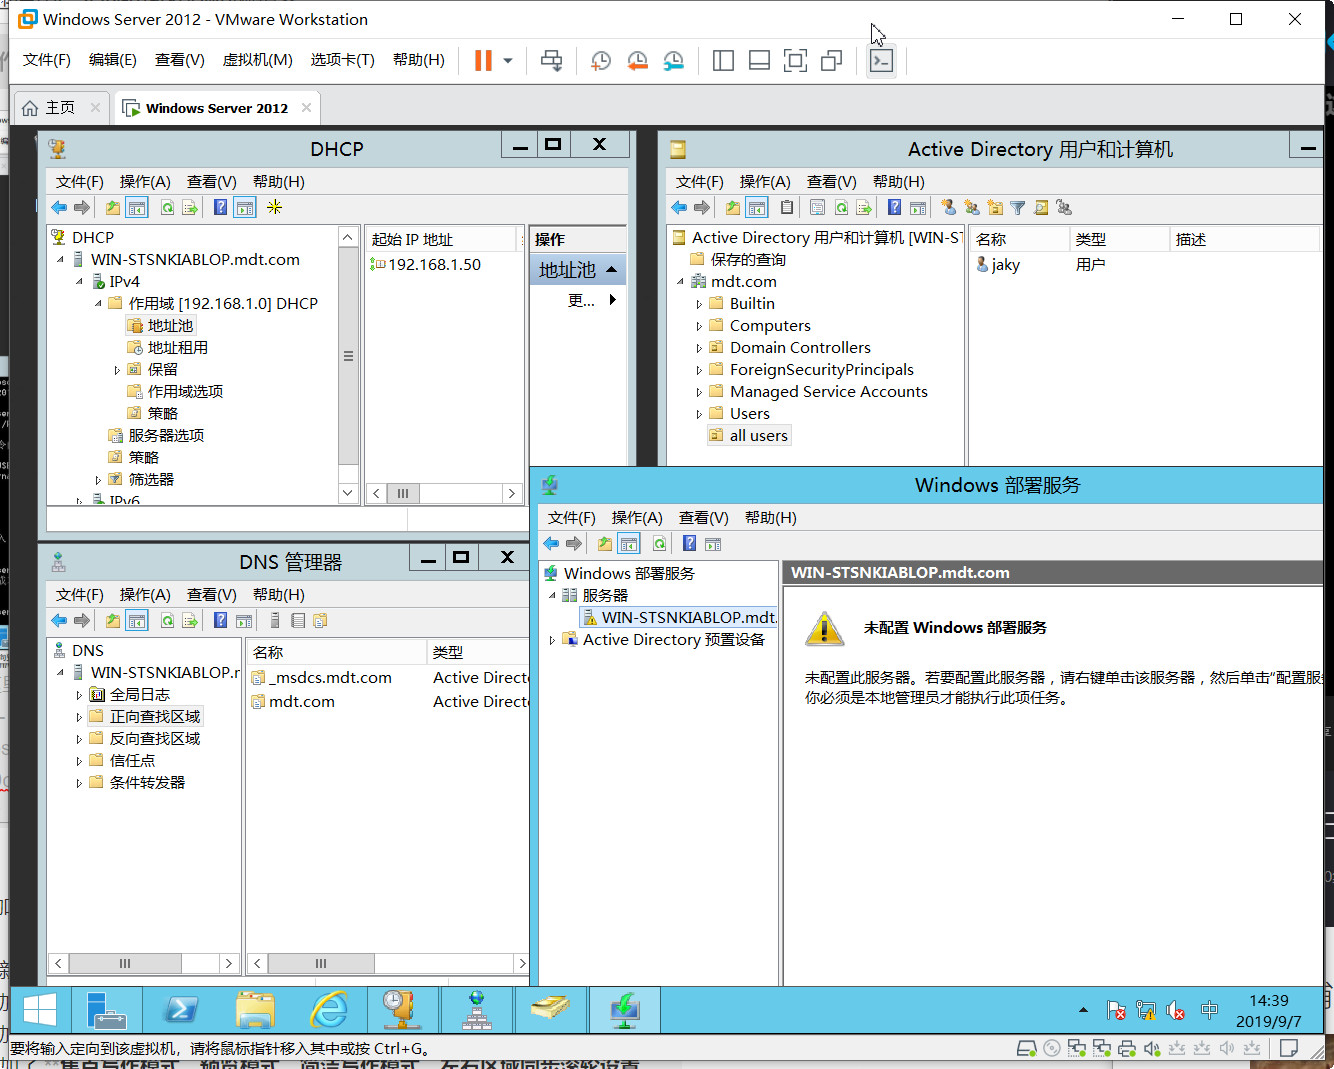Click the refresh icon in DHCP console
The height and width of the screenshot is (1069, 1334).
click(x=166, y=207)
